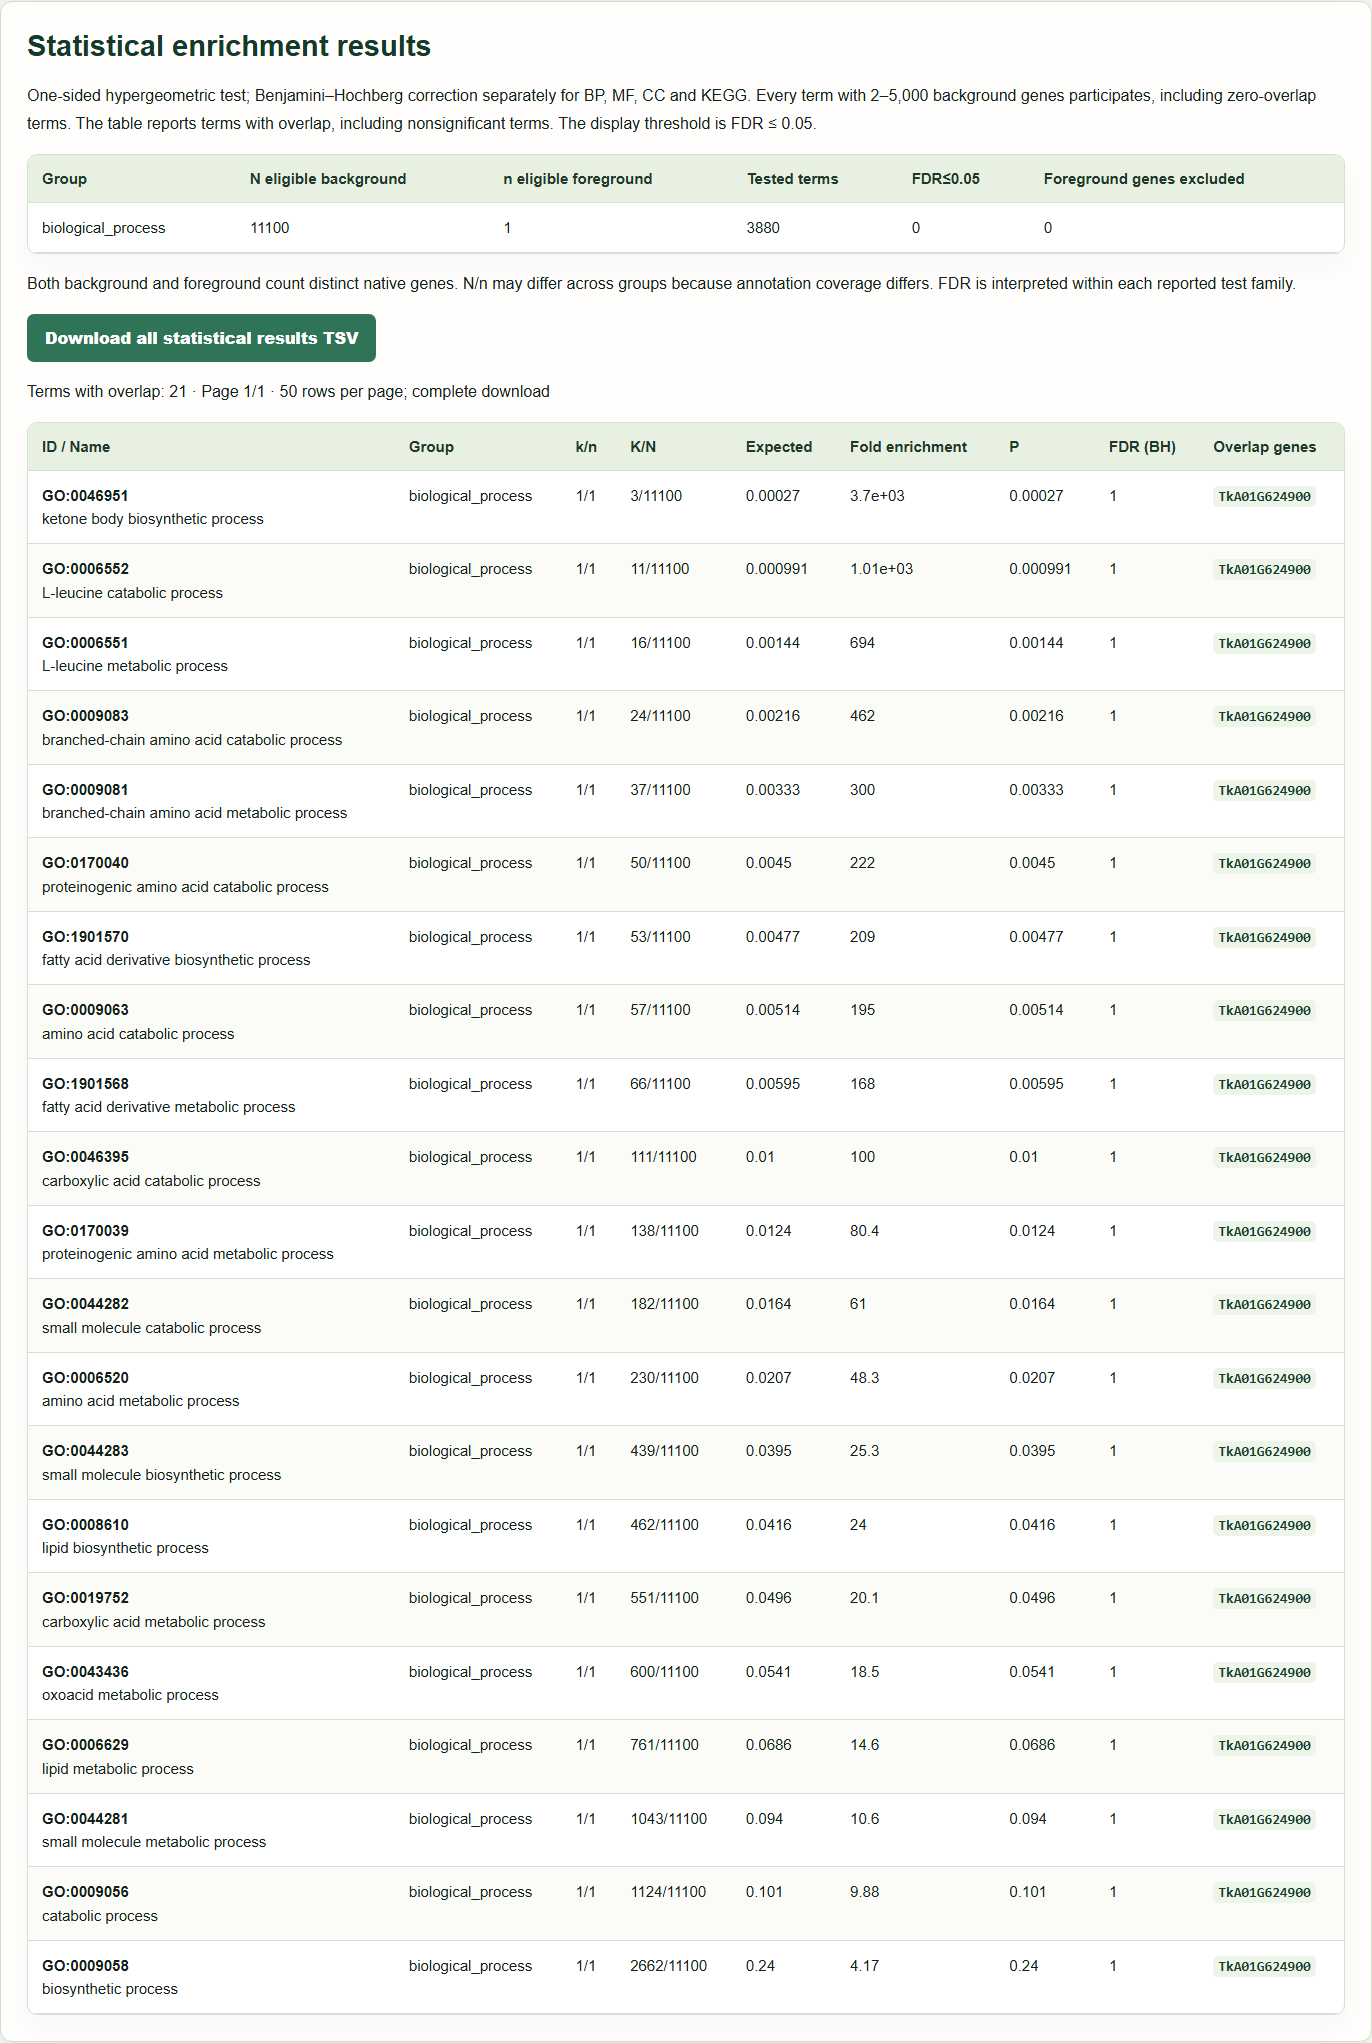Select the K/N value 2662/11100

point(668,1966)
